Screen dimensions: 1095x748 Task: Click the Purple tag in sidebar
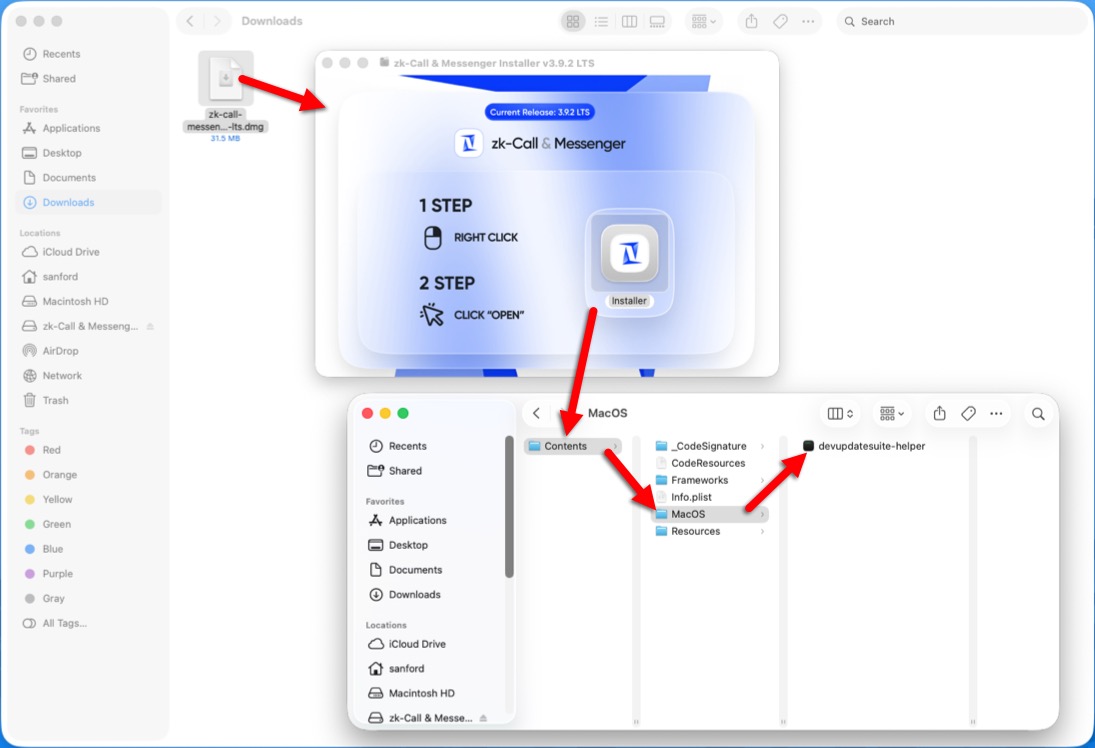tap(57, 574)
